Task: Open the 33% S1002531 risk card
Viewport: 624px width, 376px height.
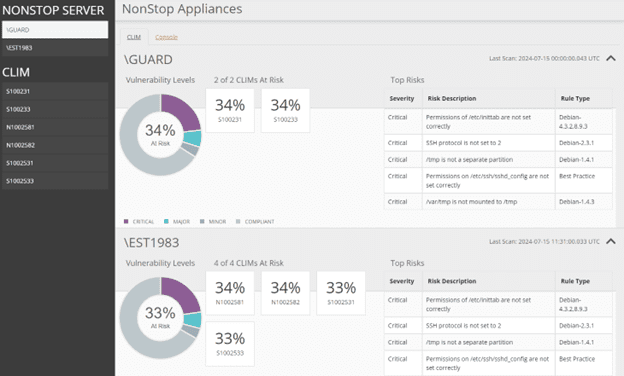Action: pyautogui.click(x=341, y=293)
